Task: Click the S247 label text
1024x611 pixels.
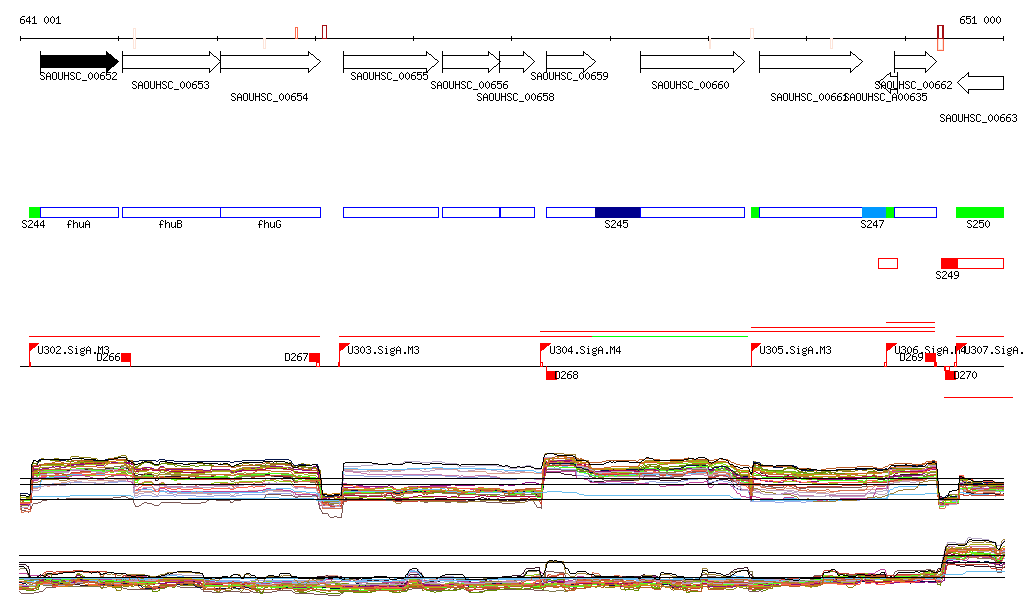Action: pos(872,225)
